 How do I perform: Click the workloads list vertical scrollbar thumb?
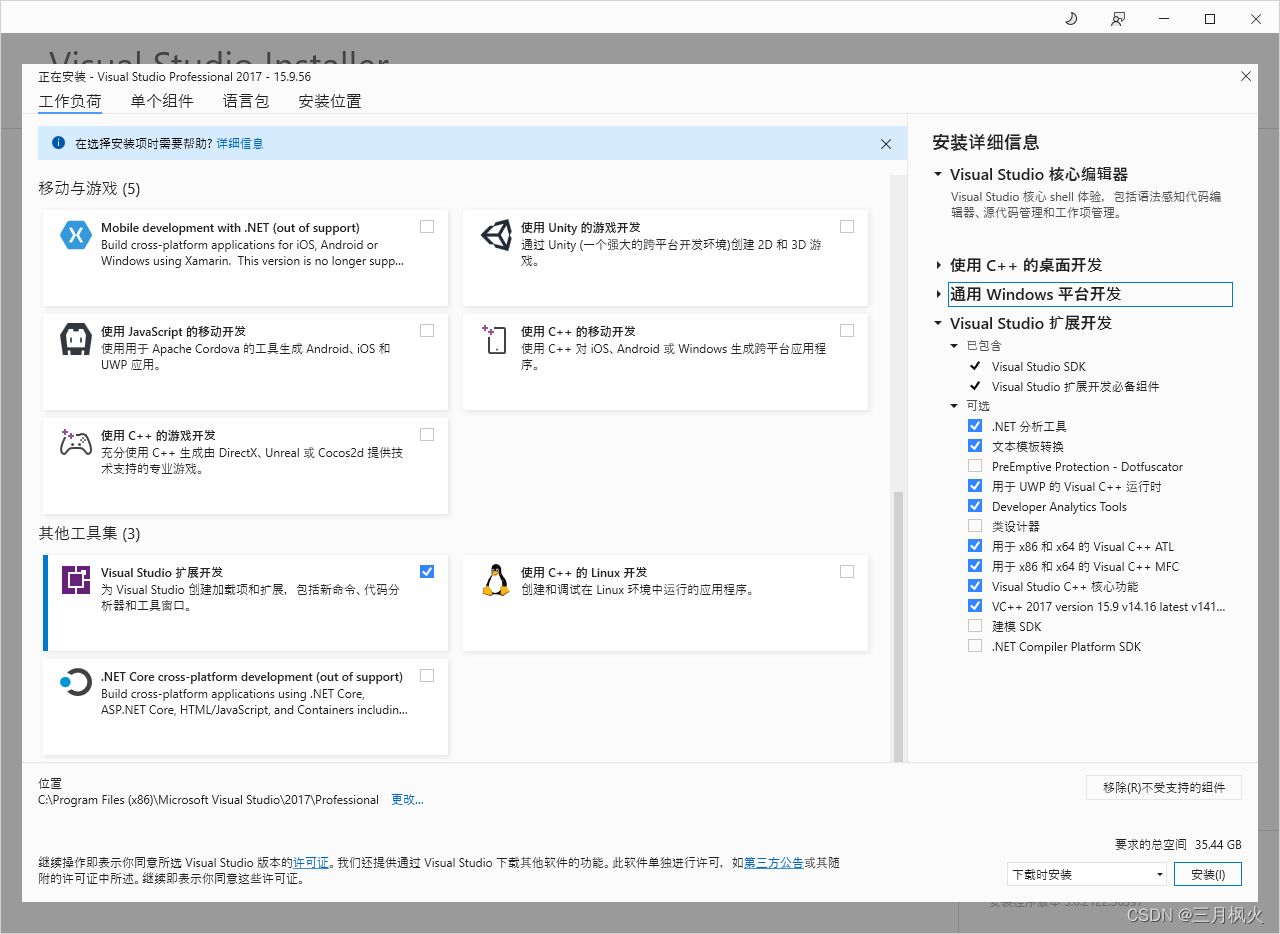pyautogui.click(x=897, y=625)
